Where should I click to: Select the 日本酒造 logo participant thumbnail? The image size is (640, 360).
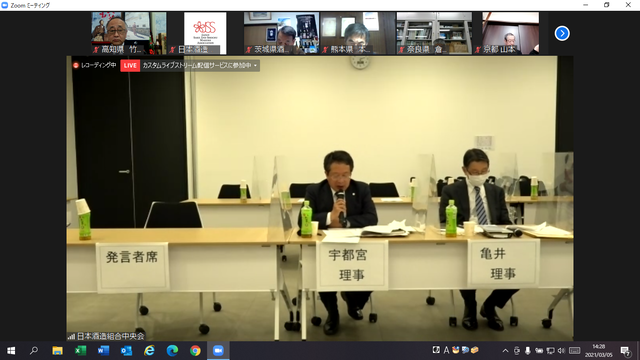(x=205, y=33)
